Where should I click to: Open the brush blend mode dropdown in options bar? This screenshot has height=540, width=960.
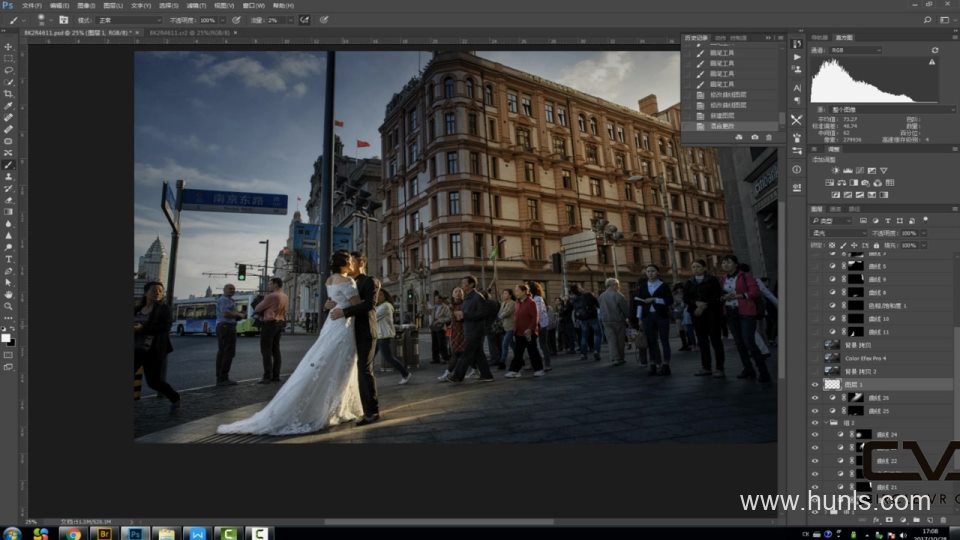pos(129,20)
